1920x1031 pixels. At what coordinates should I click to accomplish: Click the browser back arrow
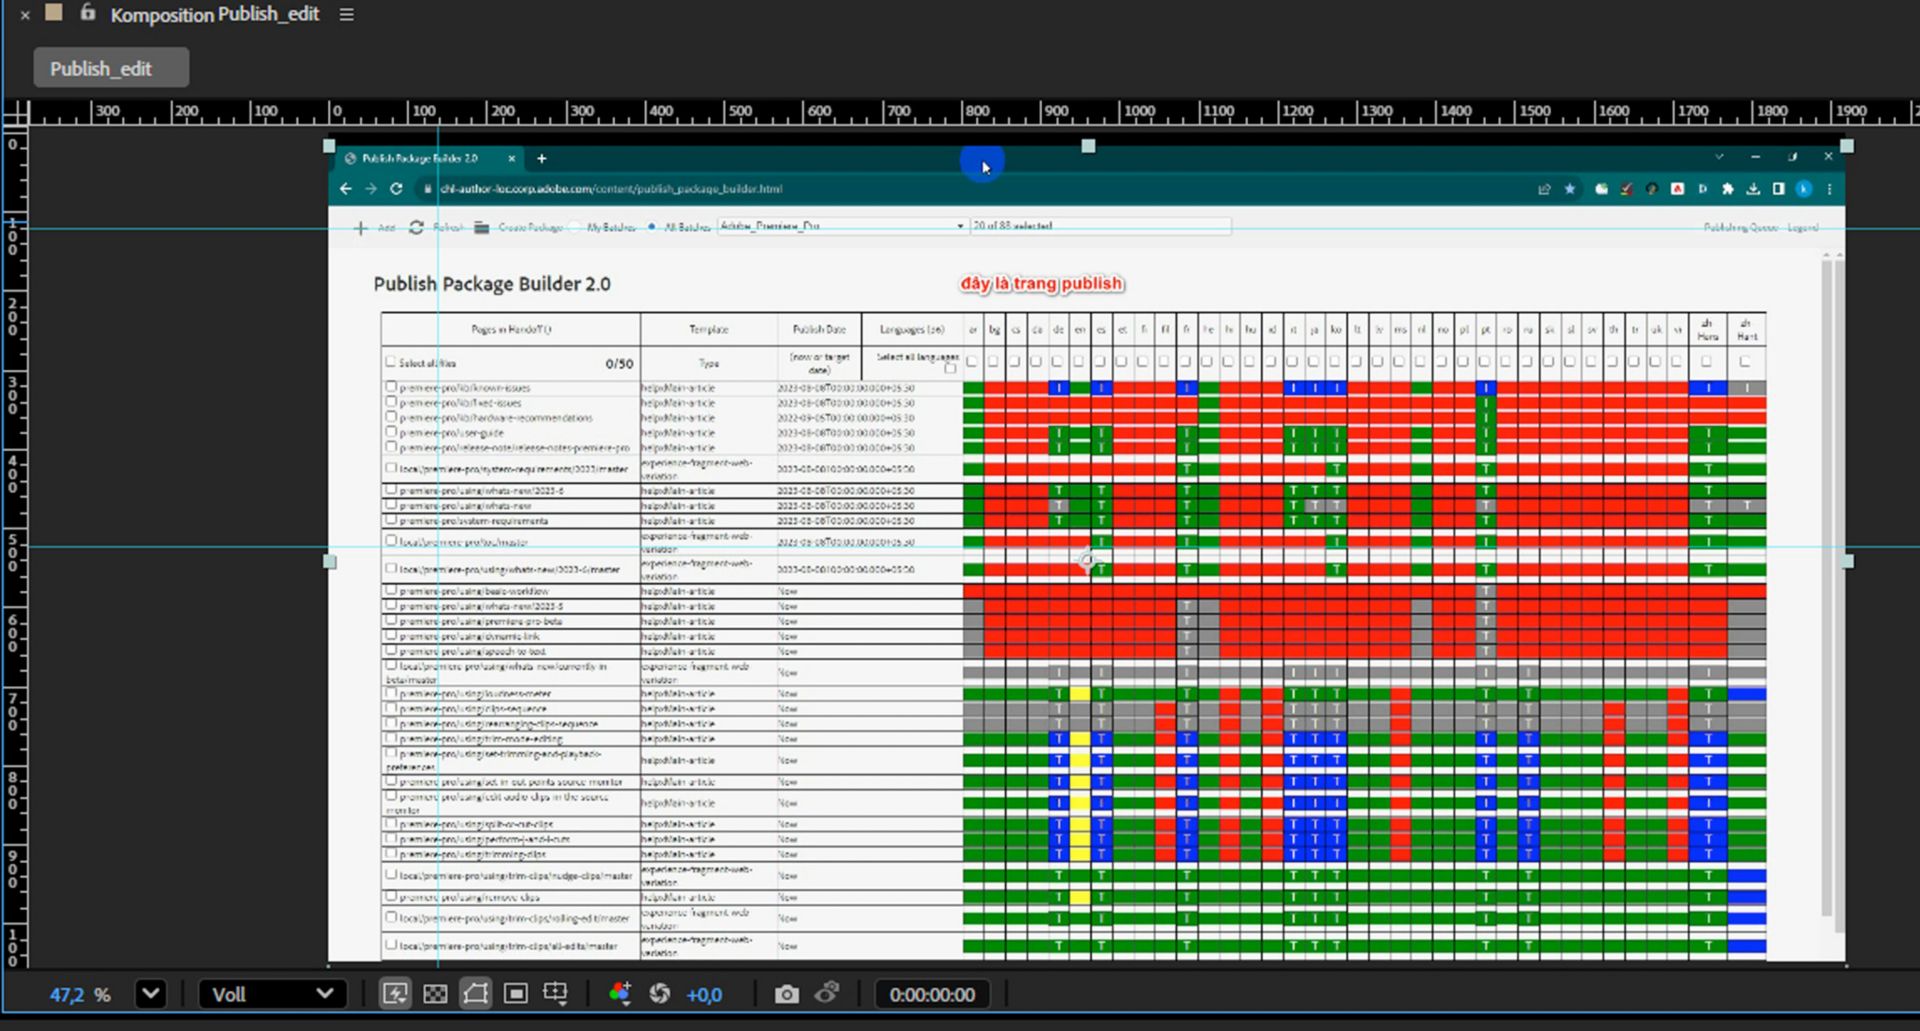click(346, 189)
